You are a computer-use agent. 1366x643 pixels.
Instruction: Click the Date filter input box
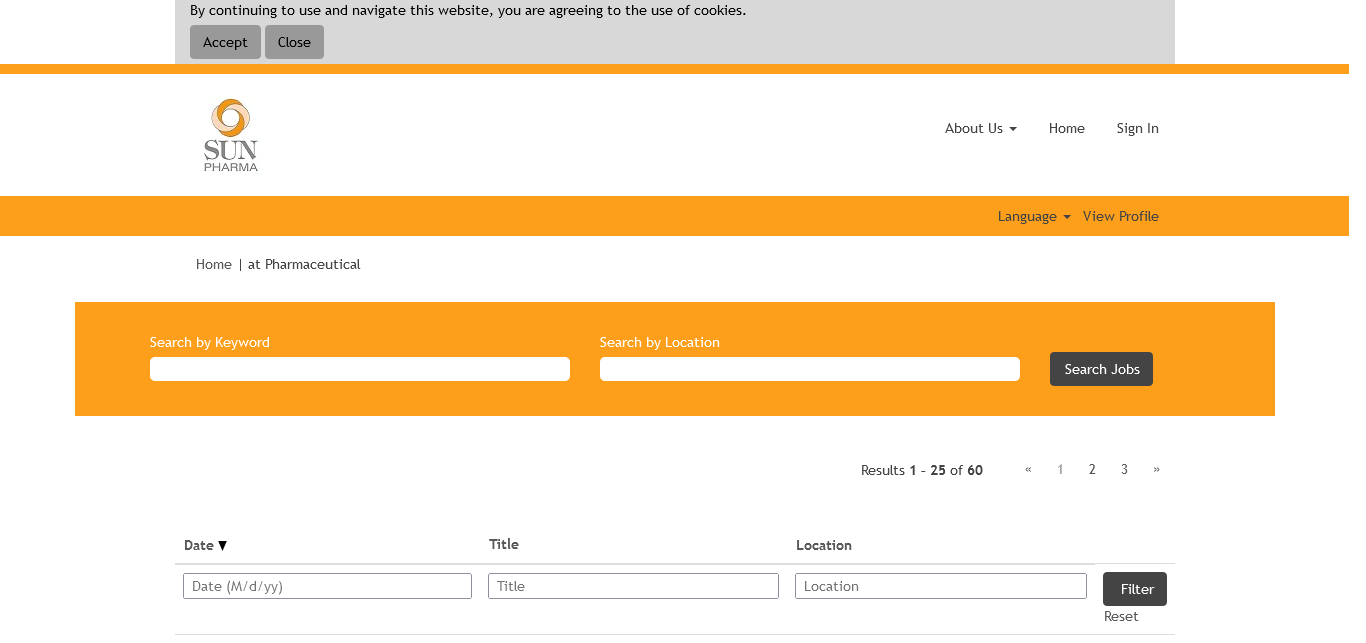pos(327,586)
